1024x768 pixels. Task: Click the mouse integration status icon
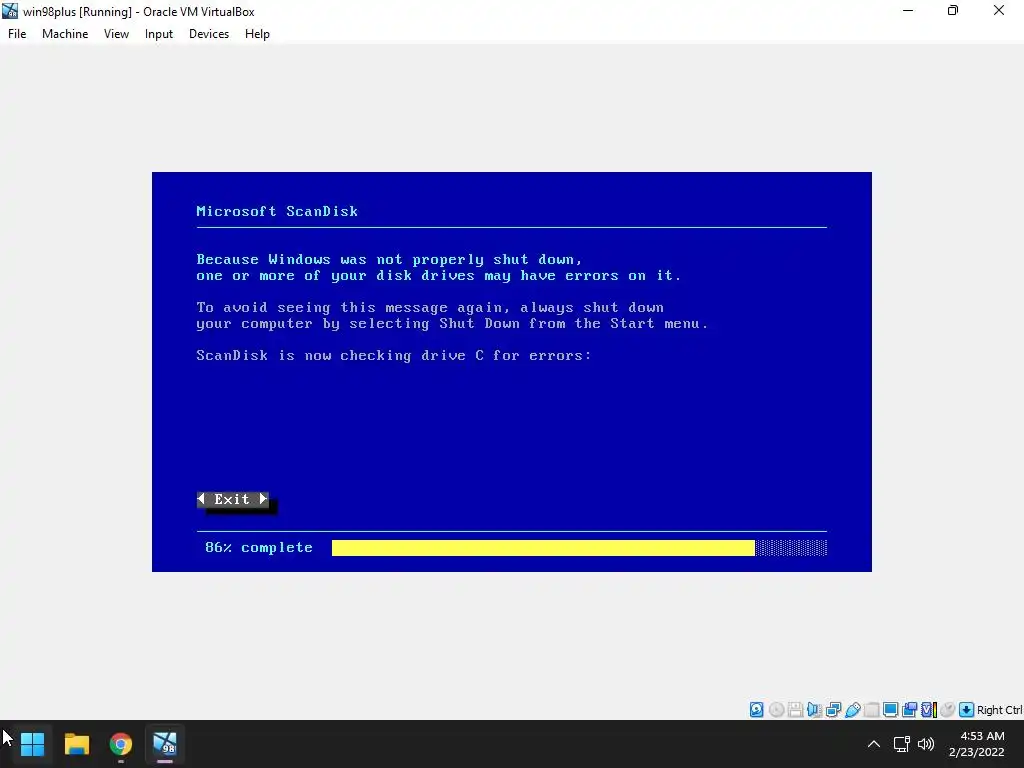click(x=948, y=709)
